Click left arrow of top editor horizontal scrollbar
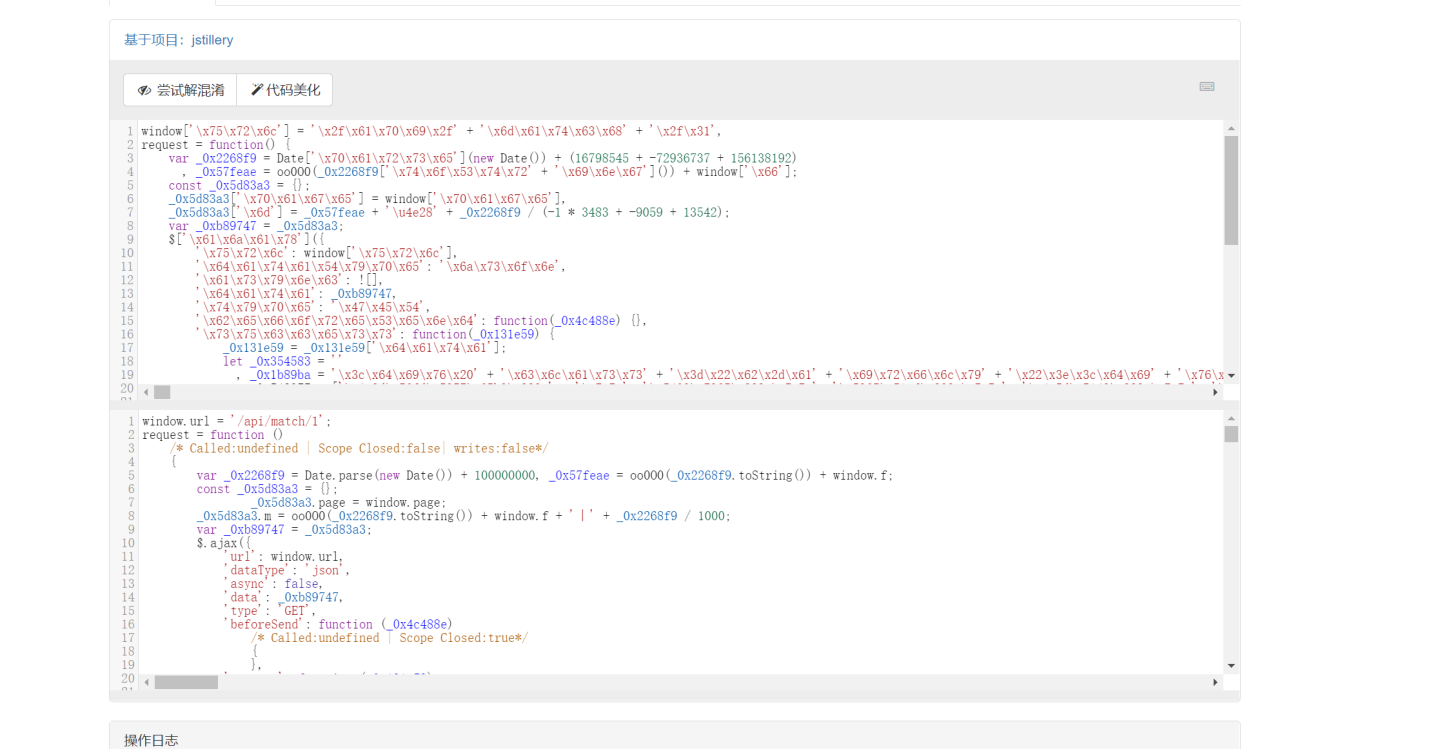The image size is (1440, 749). coord(148,393)
